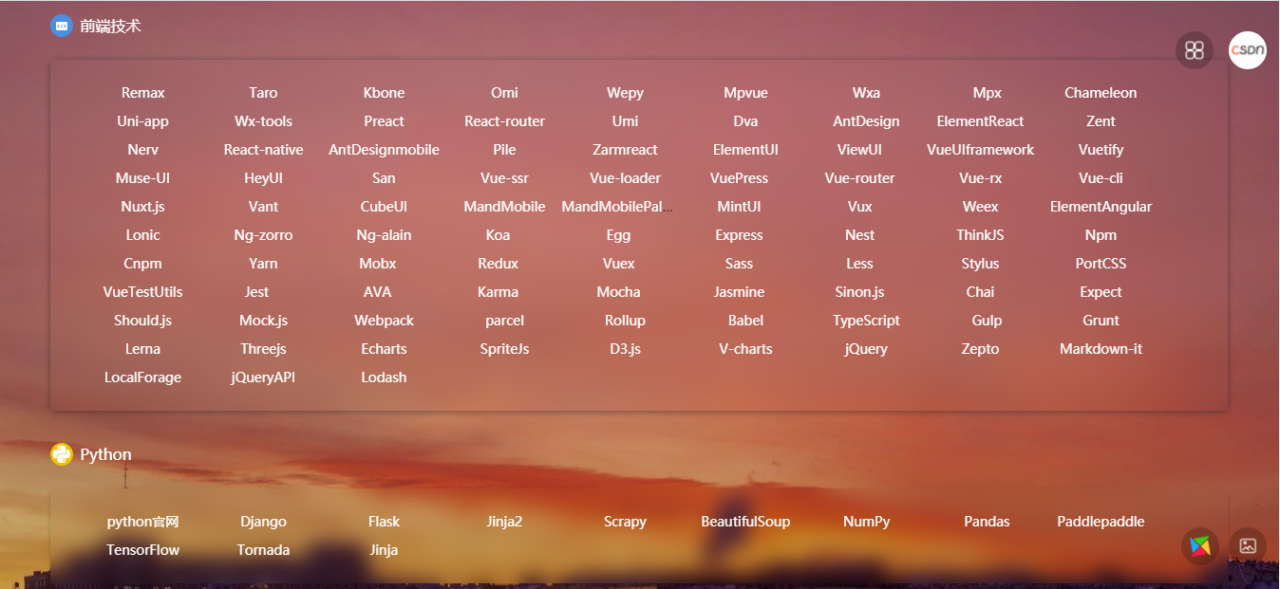Image resolution: width=1280 pixels, height=589 pixels.
Task: Visit the Markdown-it link
Action: coord(1100,349)
